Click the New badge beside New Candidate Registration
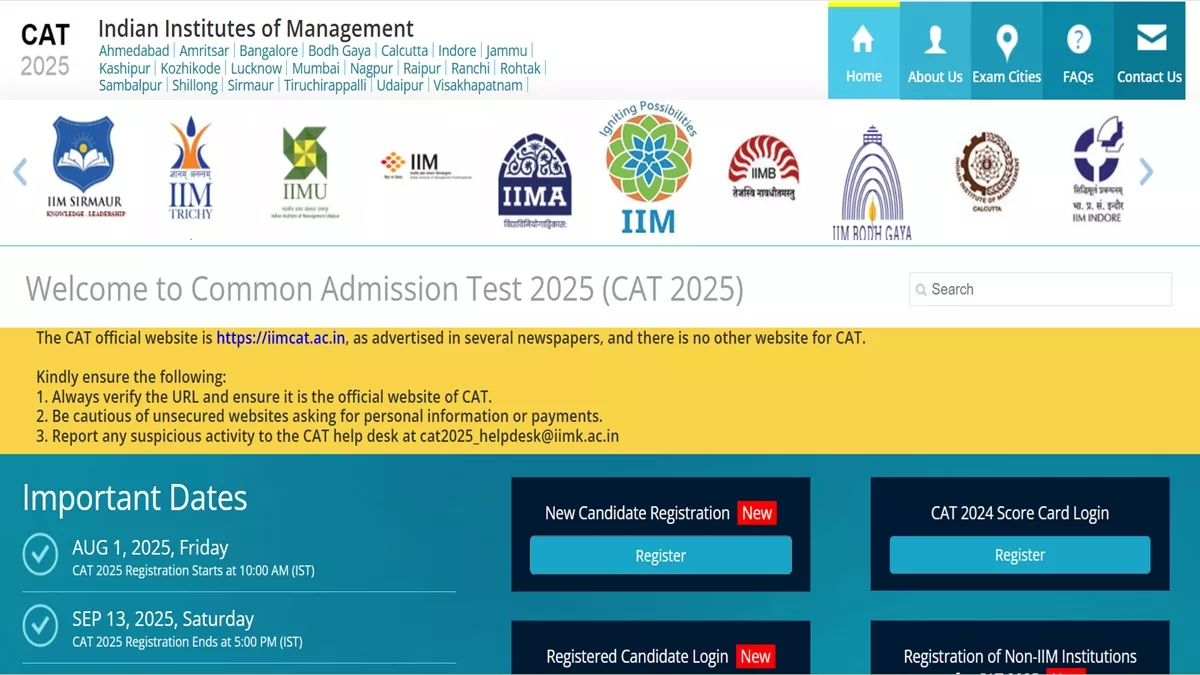 (x=757, y=513)
